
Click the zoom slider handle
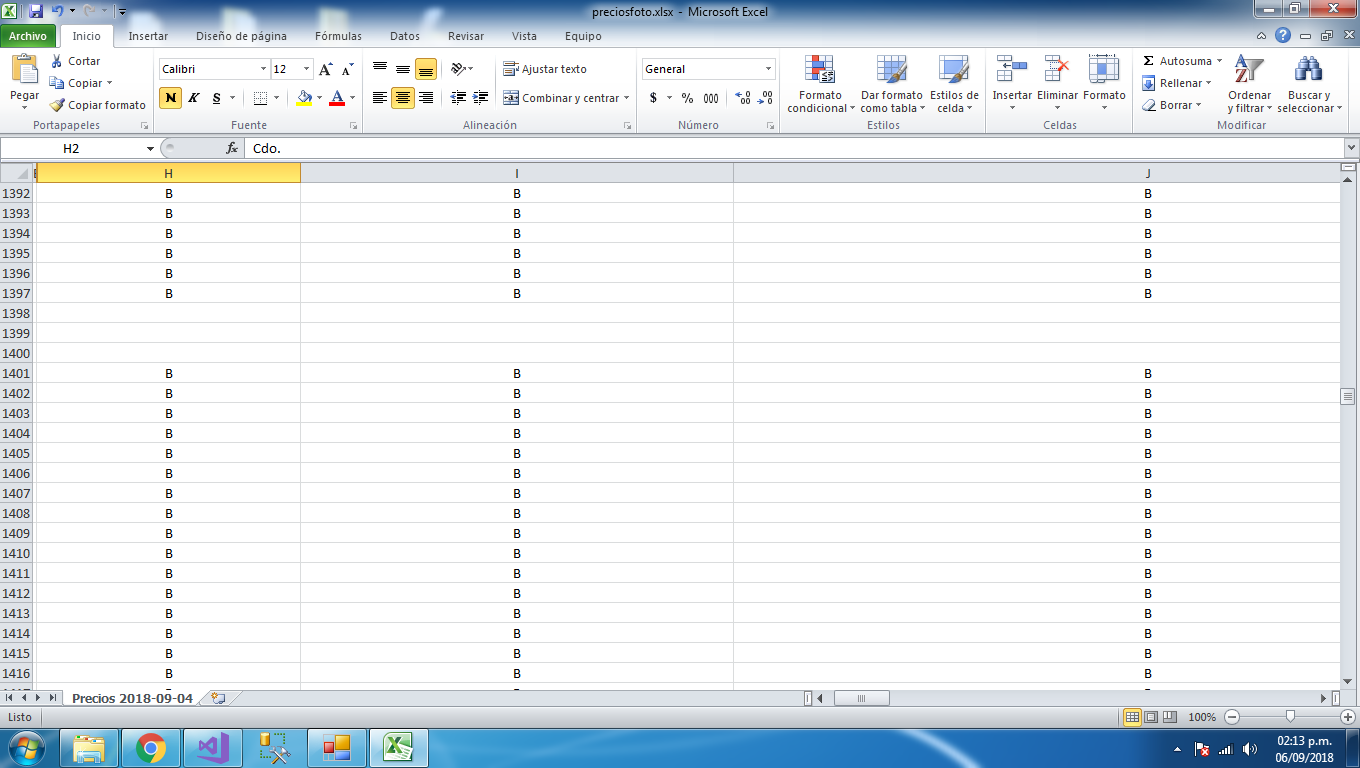click(x=1291, y=716)
